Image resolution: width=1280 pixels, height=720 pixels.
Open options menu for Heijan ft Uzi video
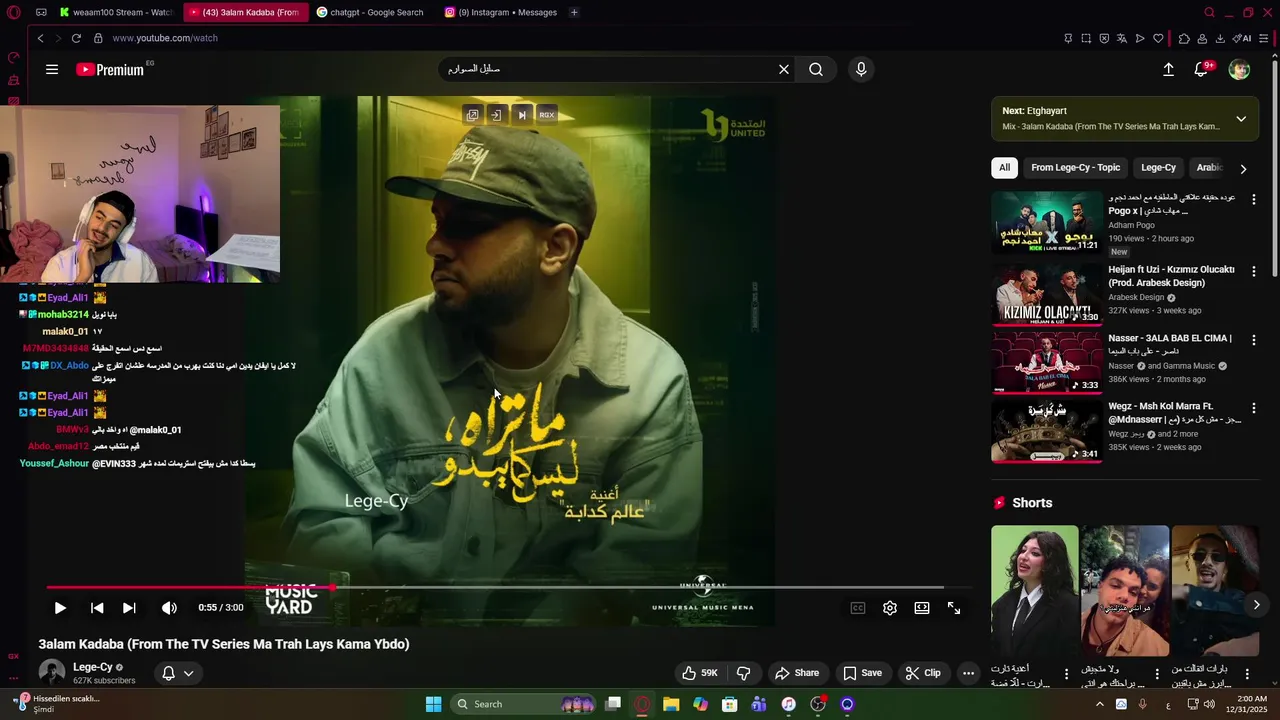1254,271
